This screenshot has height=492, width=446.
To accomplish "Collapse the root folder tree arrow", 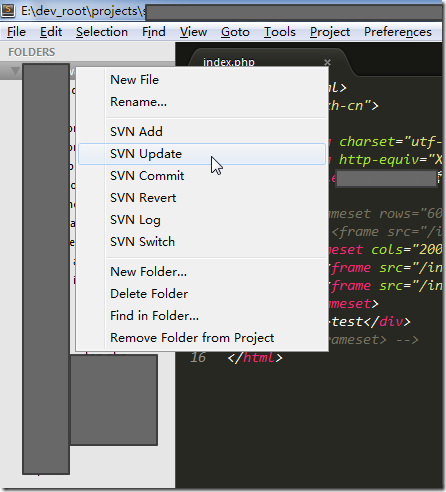I will [15, 71].
